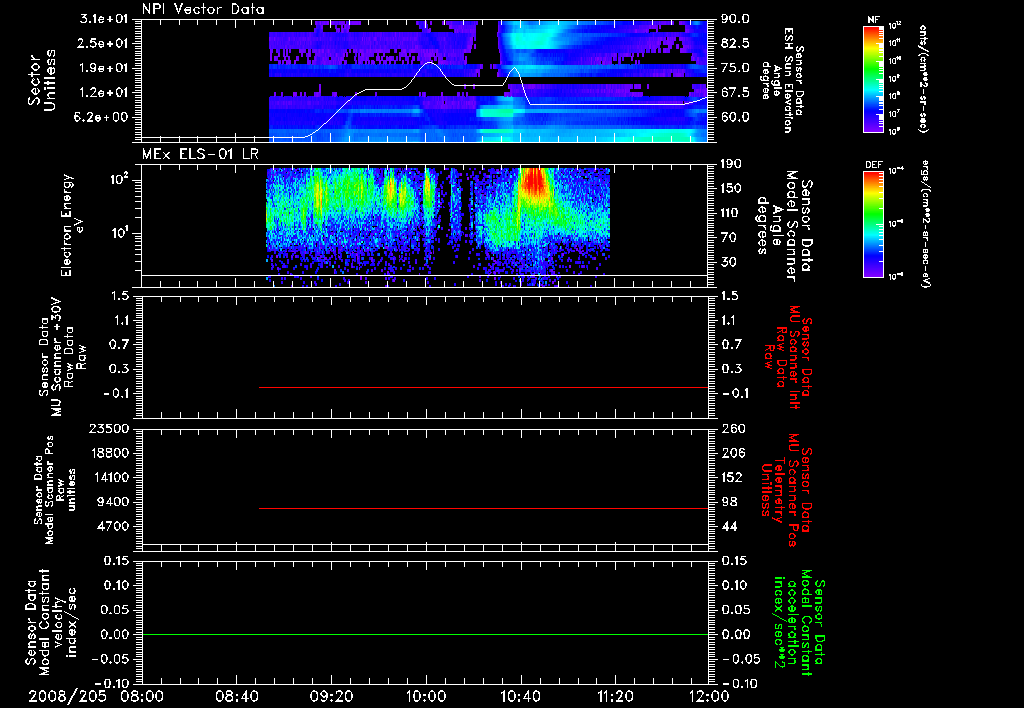
Task: Click the '98' telemetry tick label
Action: (729, 502)
